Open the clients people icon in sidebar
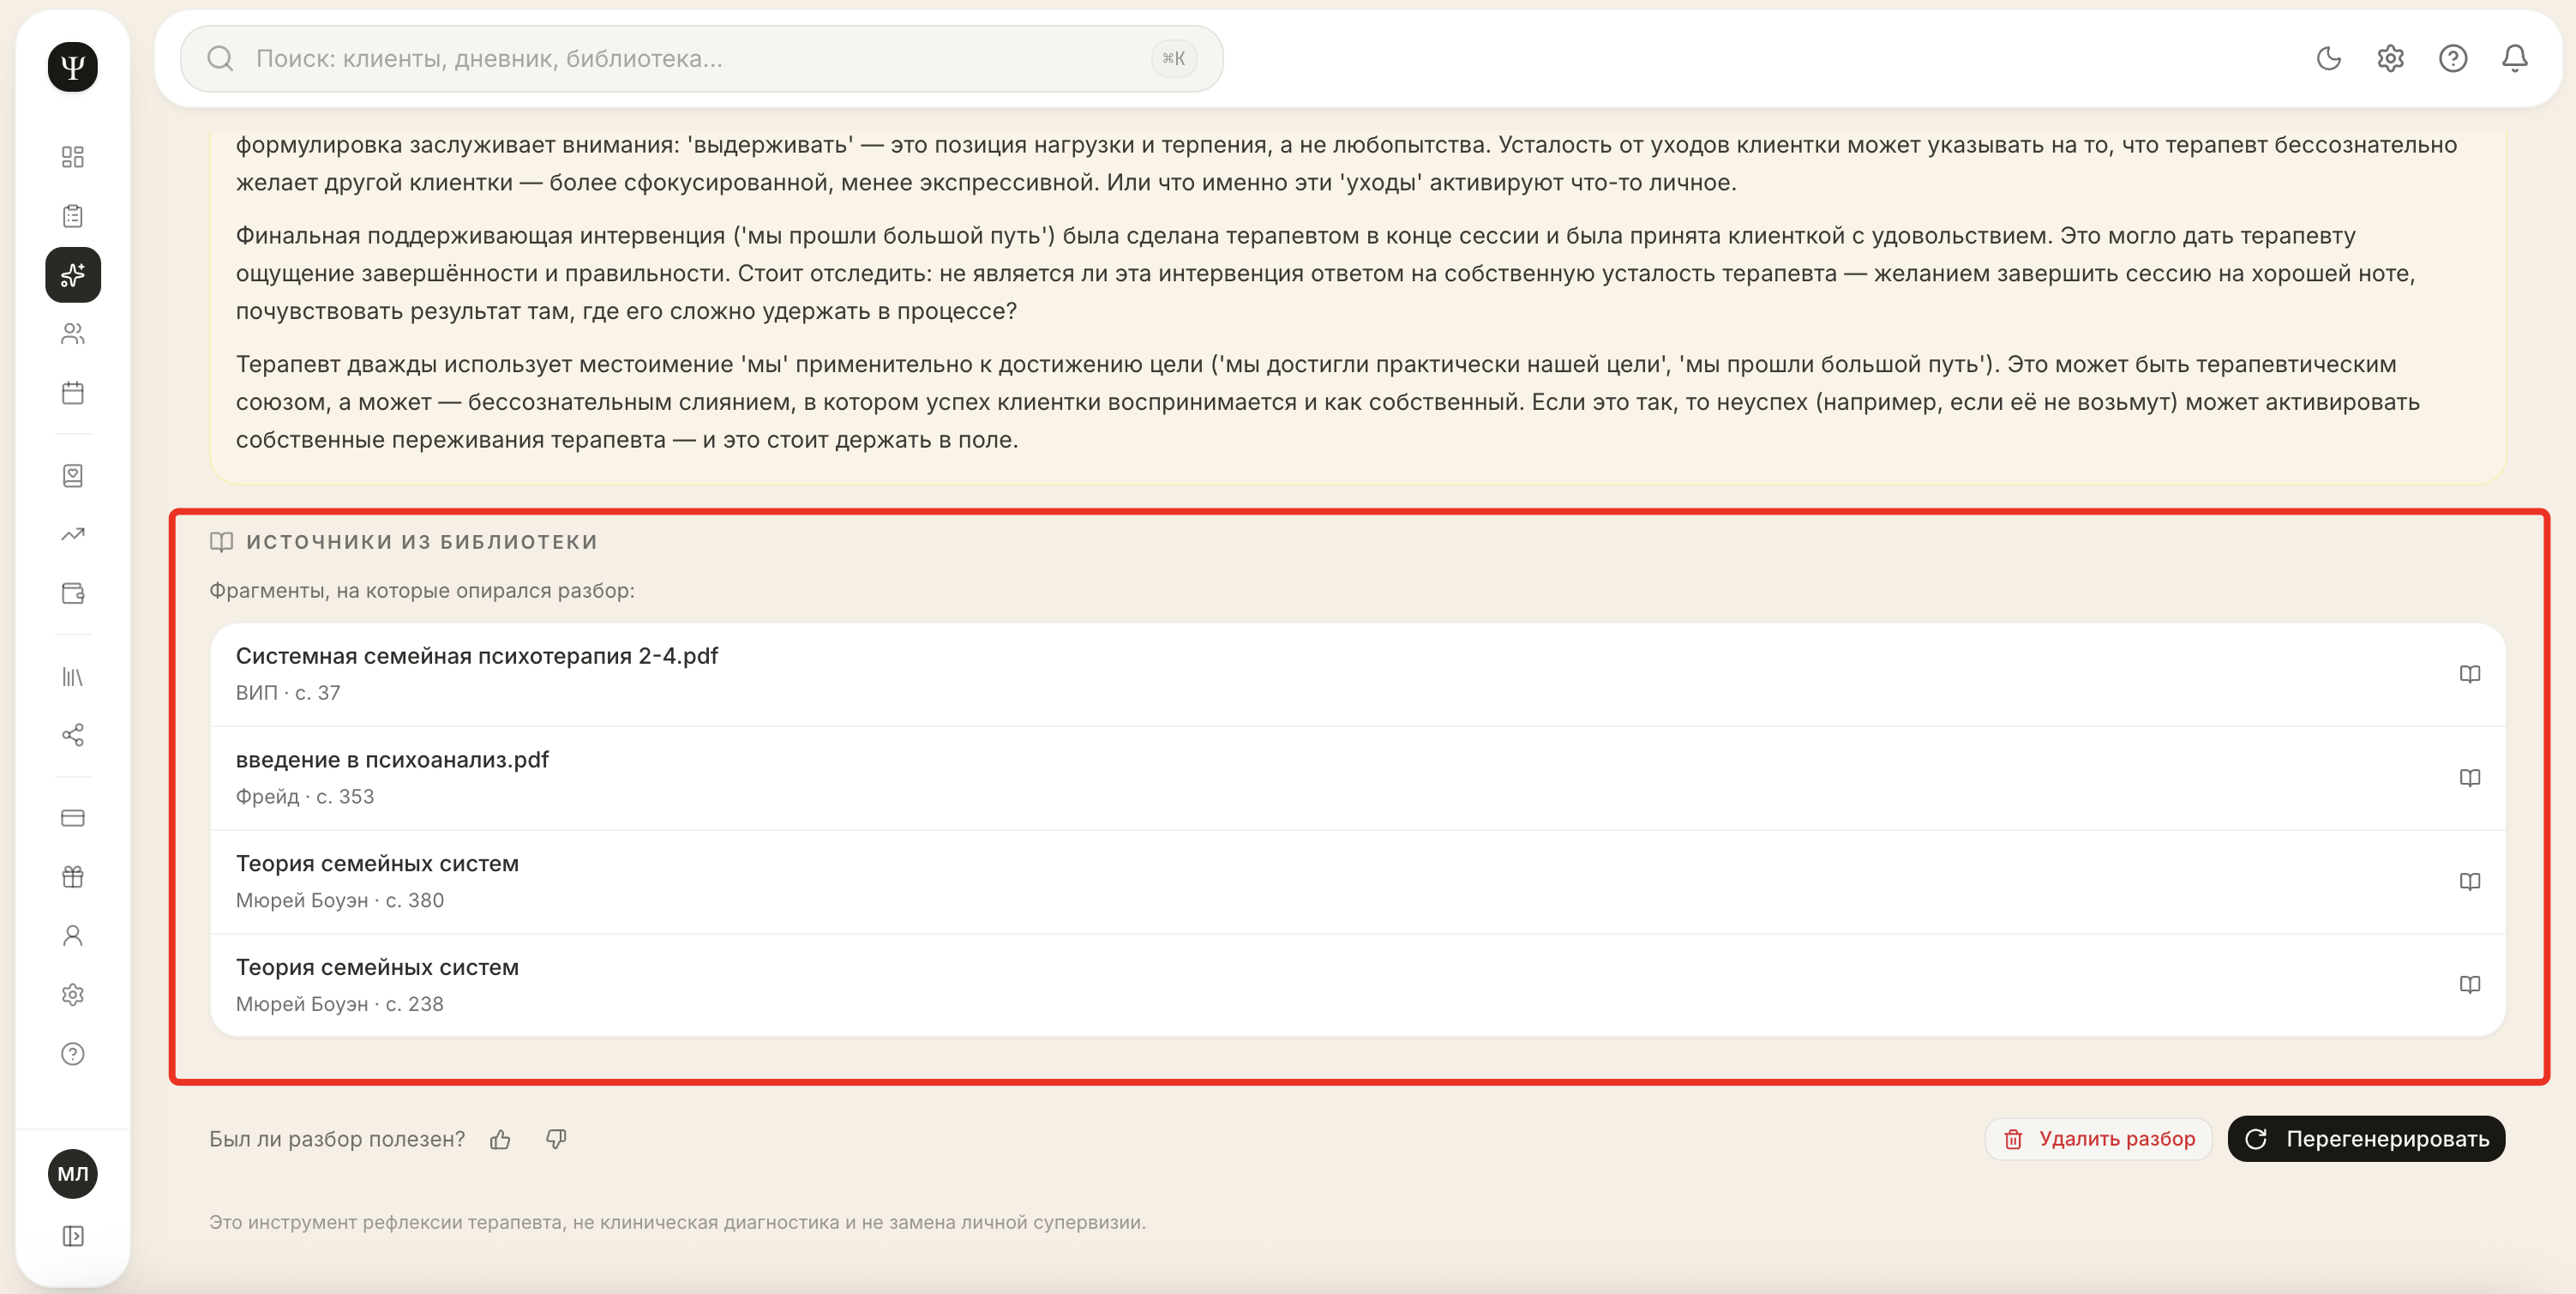2576x1294 pixels. pyautogui.click(x=73, y=334)
